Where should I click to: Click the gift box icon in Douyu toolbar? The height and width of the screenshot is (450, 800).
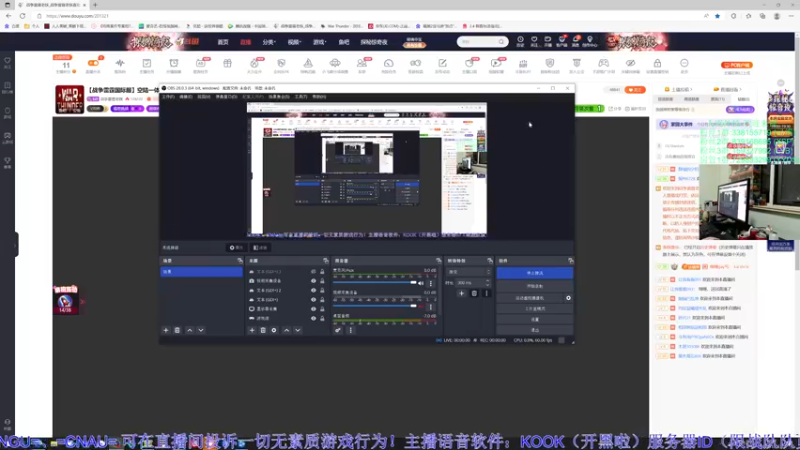click(x=228, y=63)
